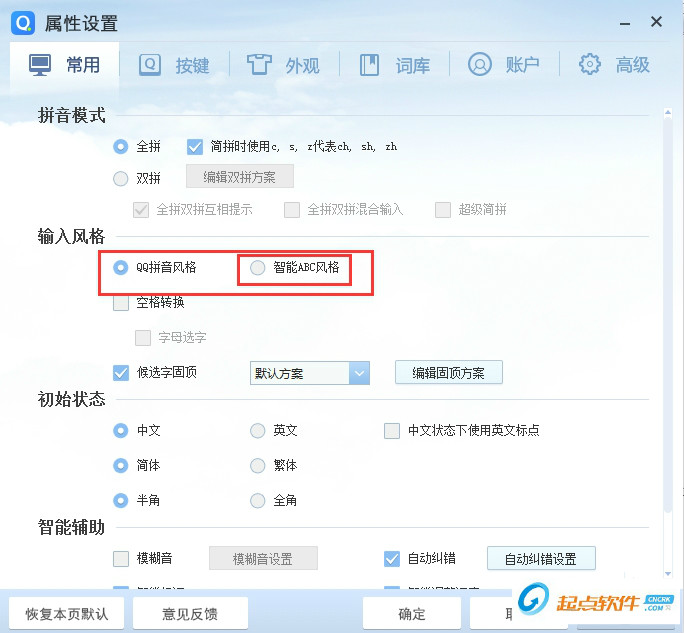Image resolution: width=684 pixels, height=633 pixels.
Task: Confirm settings with 确定 button
Action: [412, 614]
